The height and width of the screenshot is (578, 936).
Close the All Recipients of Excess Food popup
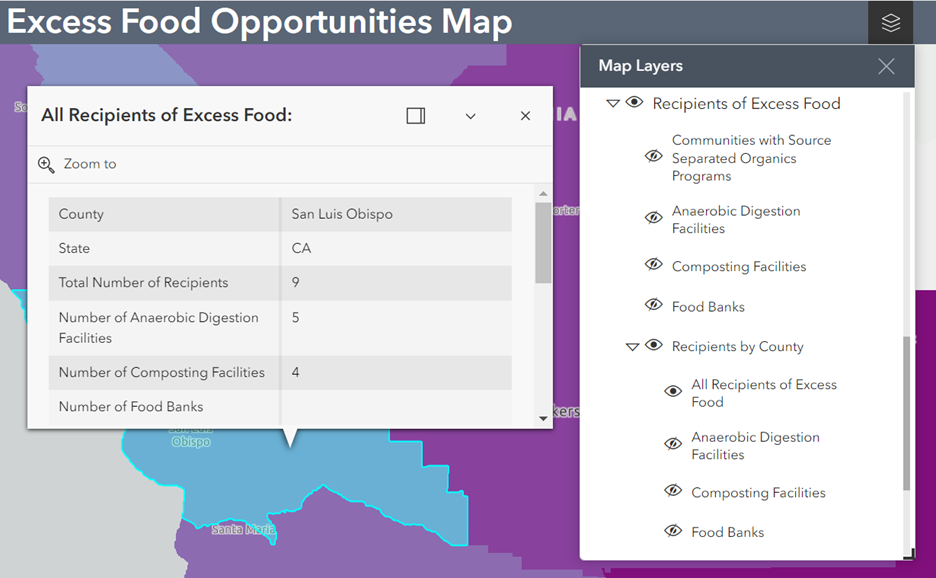[525, 115]
